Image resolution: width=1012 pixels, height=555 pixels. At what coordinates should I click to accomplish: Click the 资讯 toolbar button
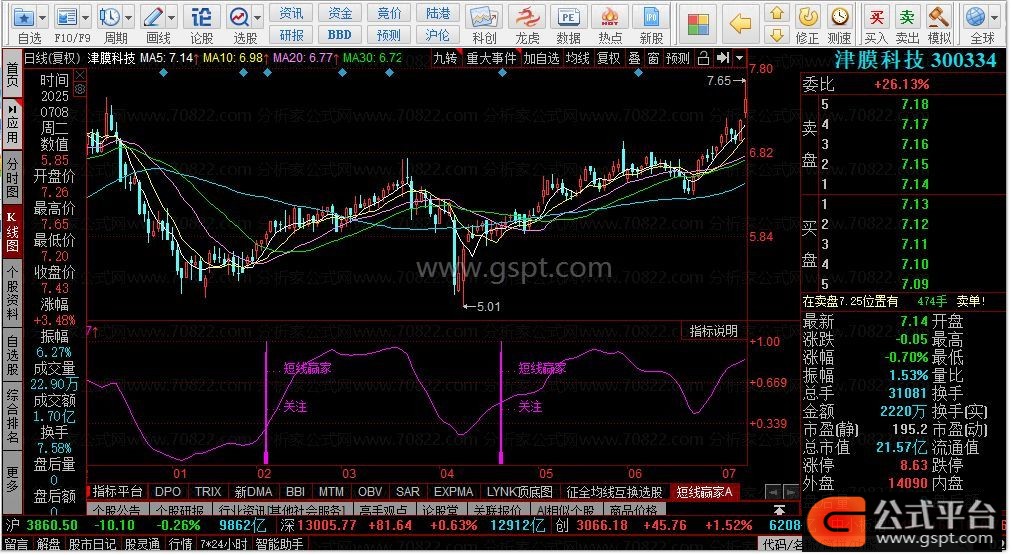[291, 13]
